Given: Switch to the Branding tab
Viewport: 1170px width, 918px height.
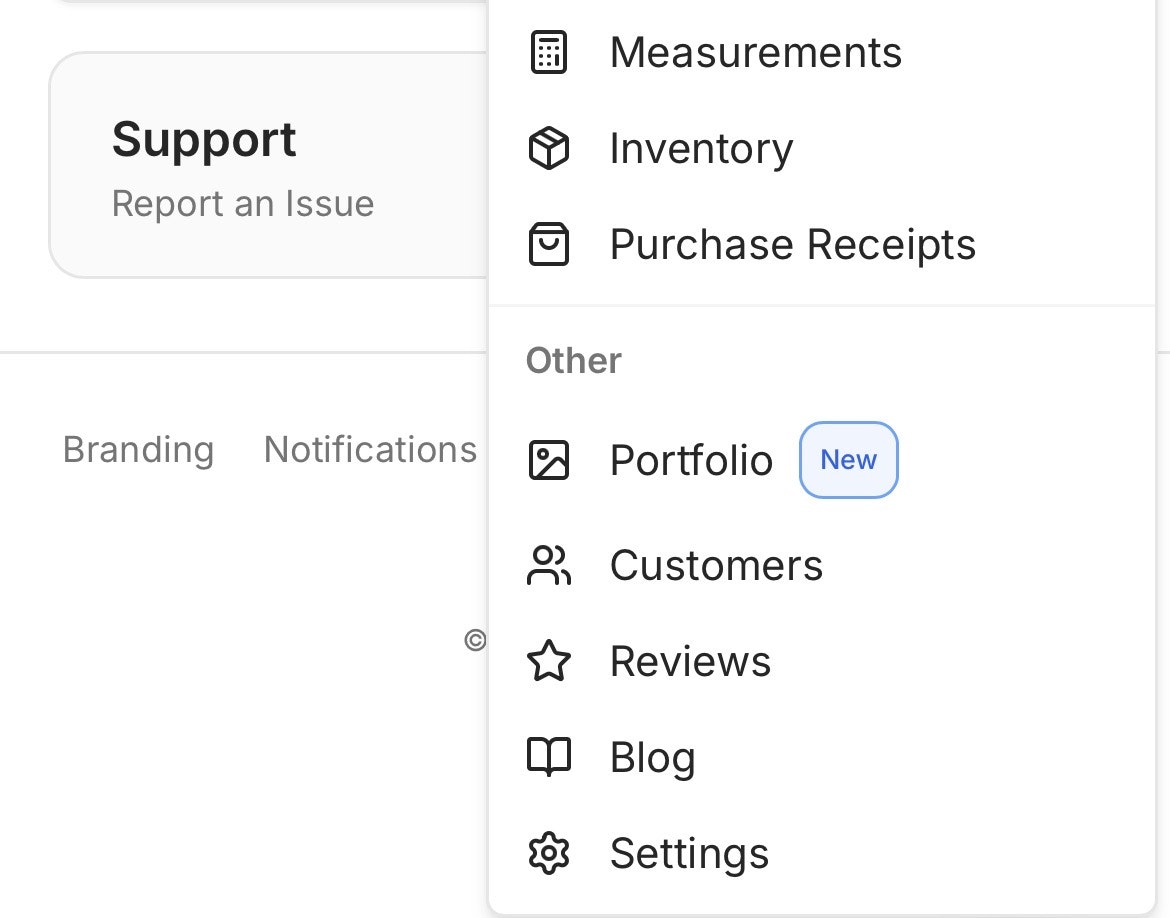Looking at the screenshot, I should [138, 450].
